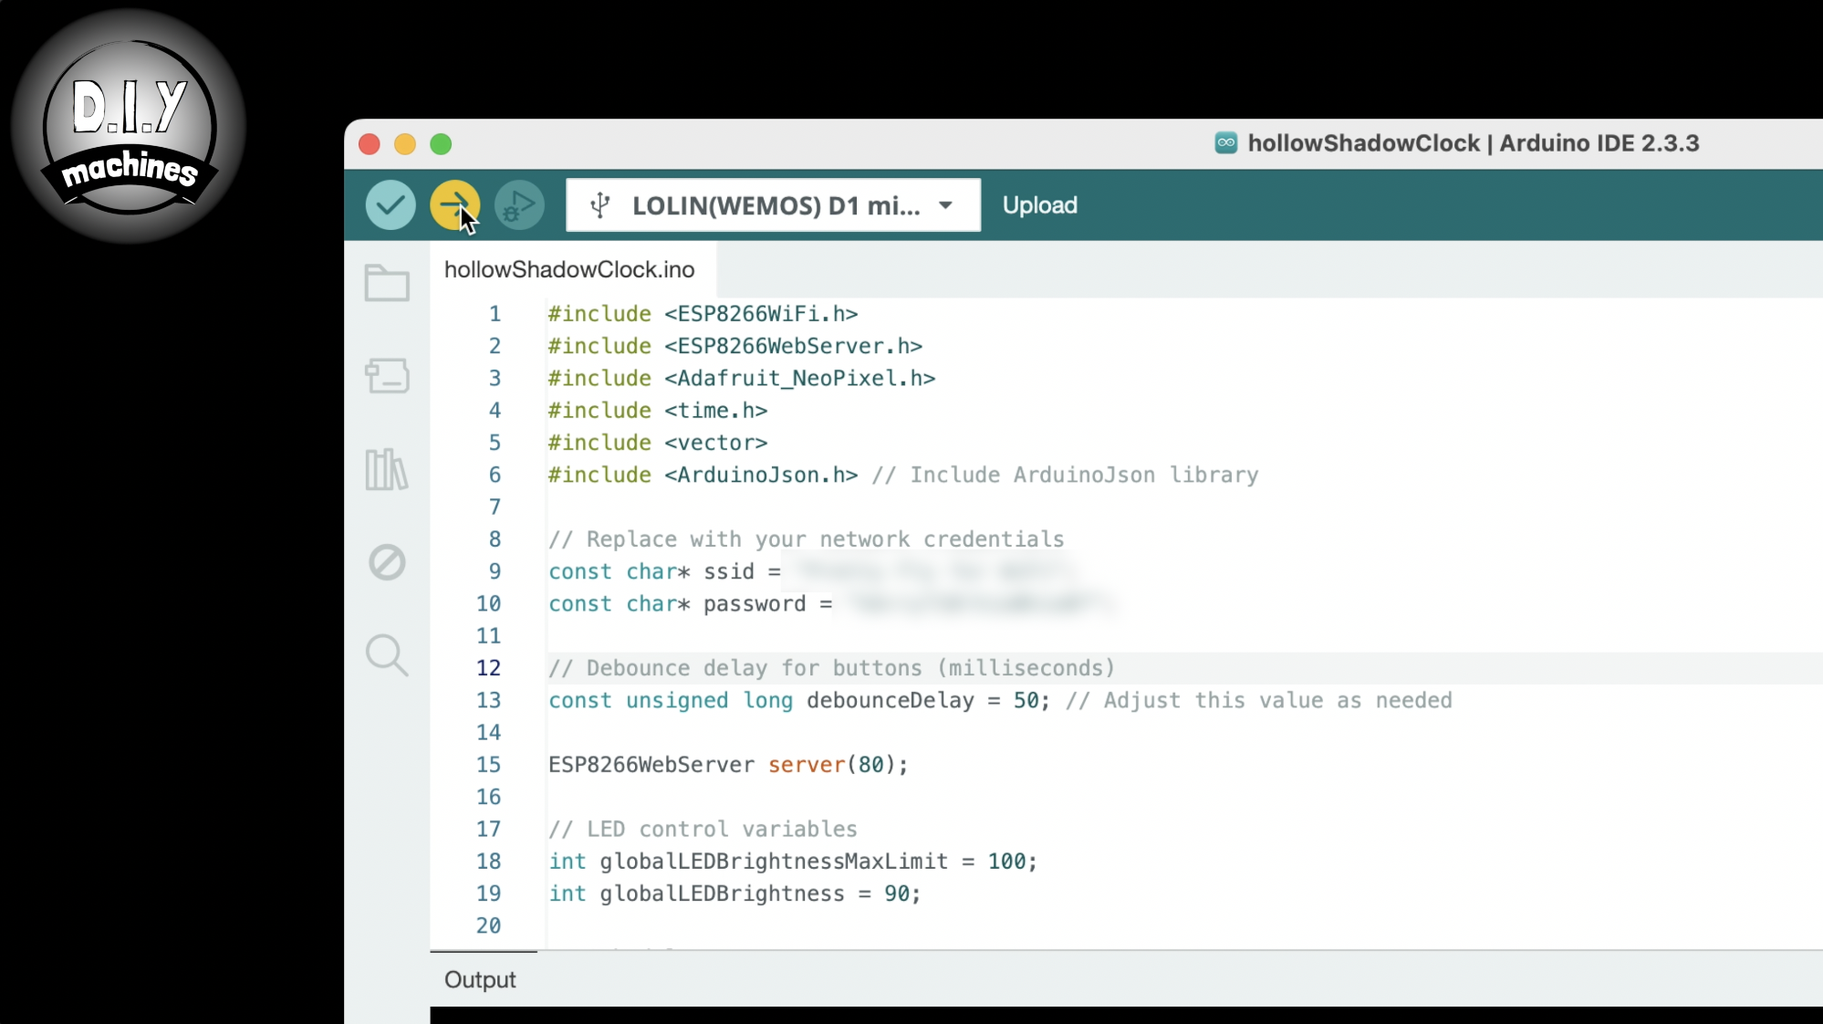
Task: Click line number 20 in gutter
Action: [x=488, y=926]
